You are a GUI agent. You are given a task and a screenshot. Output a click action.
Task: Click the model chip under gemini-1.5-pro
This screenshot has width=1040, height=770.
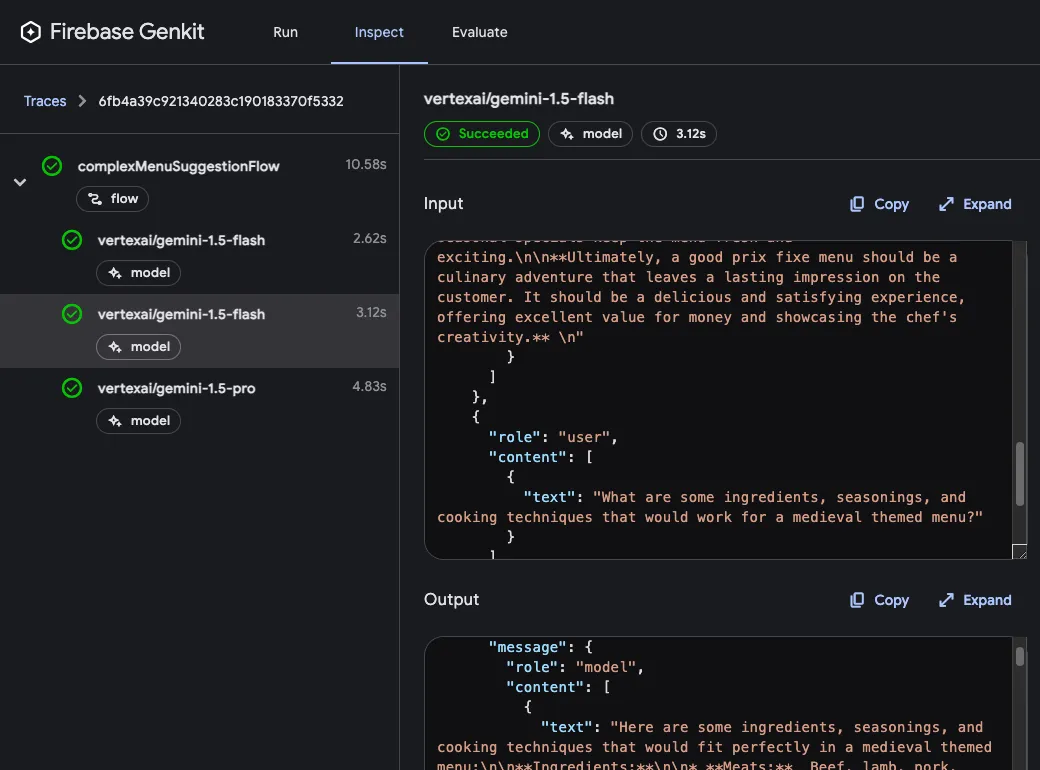click(138, 421)
